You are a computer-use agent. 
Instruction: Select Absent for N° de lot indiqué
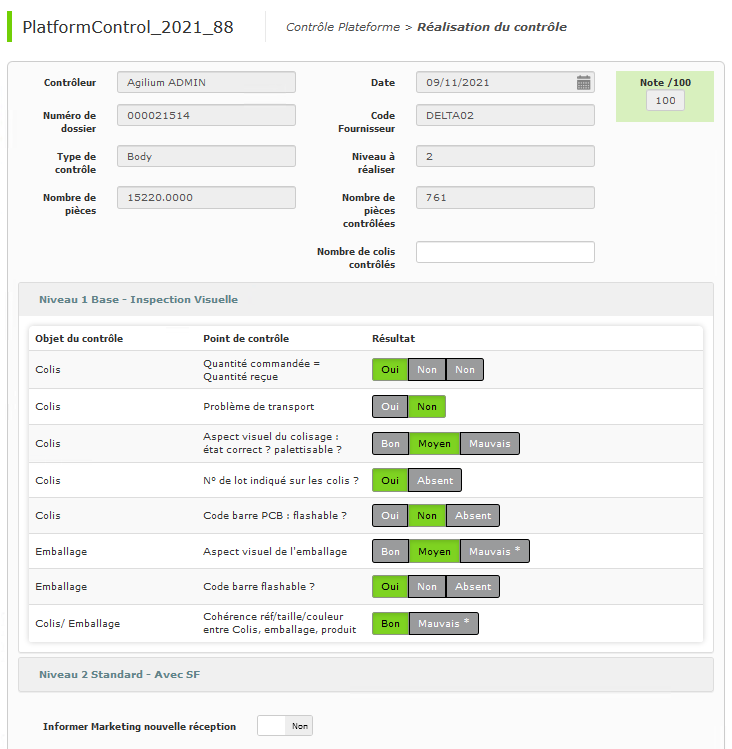tap(435, 480)
